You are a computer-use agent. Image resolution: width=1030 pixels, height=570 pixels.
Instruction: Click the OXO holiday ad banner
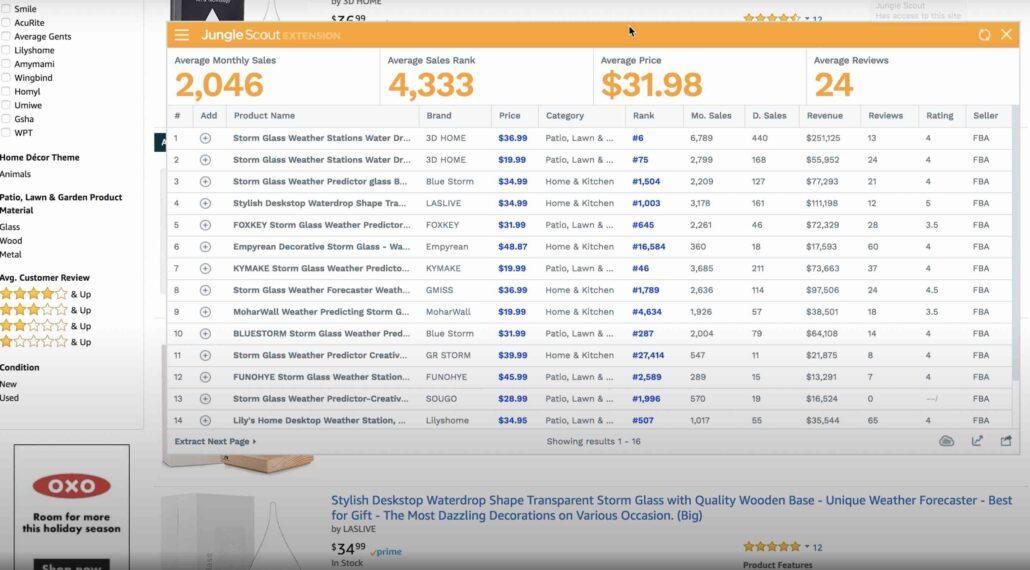[x=71, y=507]
